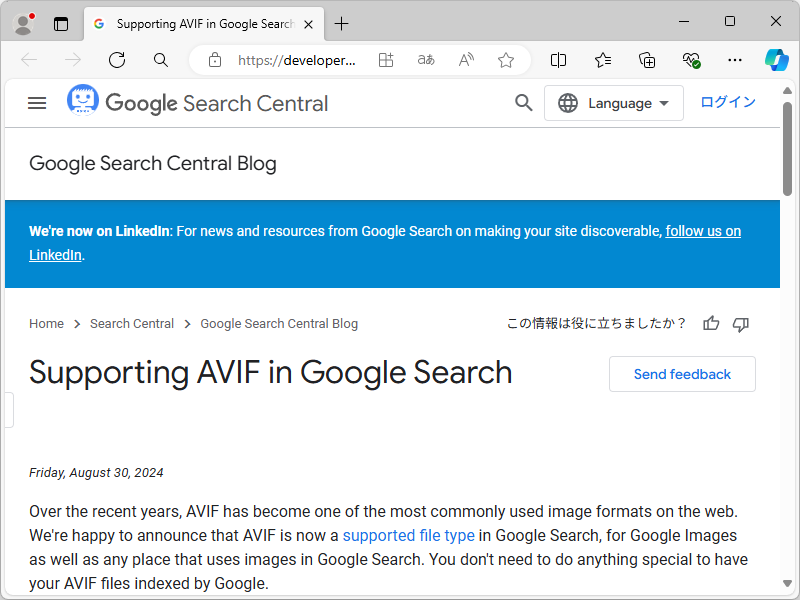This screenshot has height=600, width=800.
Task: Open the tab actions menu
Action: coord(60,23)
